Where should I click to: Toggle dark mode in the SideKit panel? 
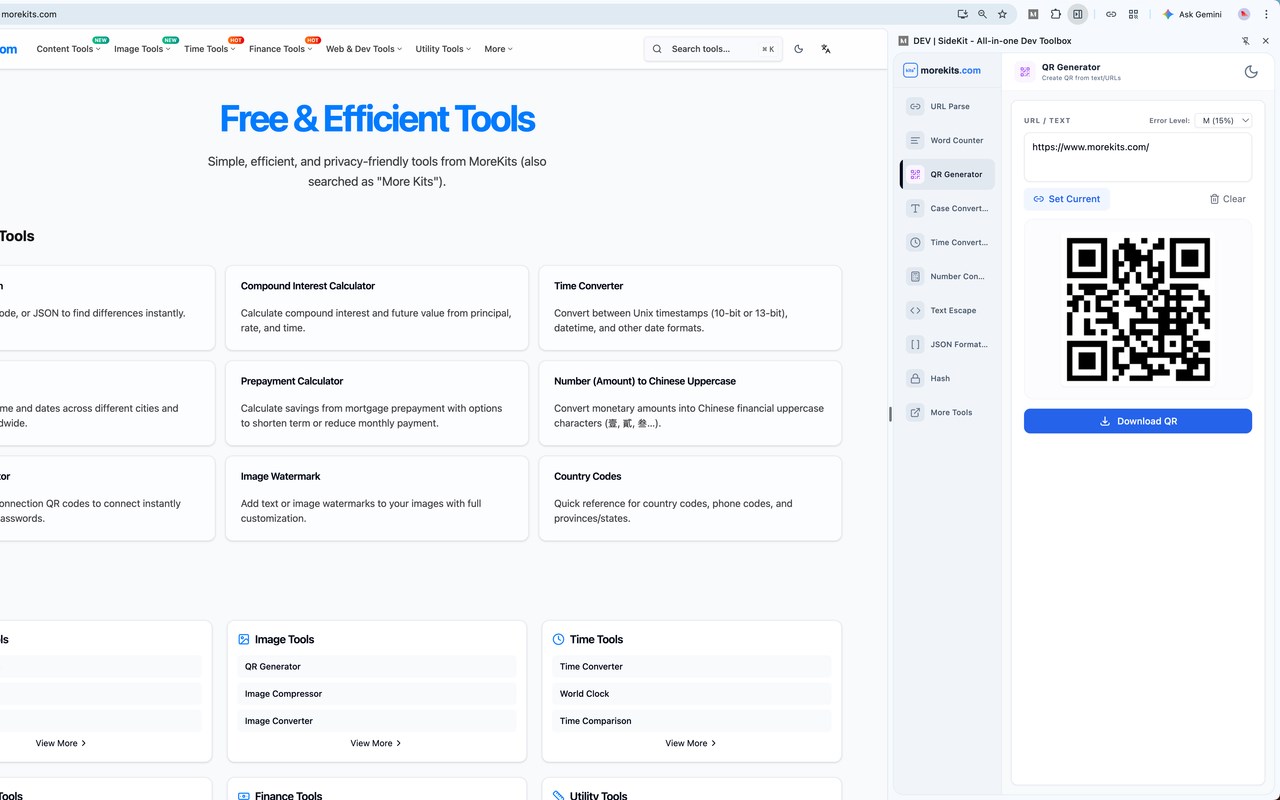(1250, 71)
